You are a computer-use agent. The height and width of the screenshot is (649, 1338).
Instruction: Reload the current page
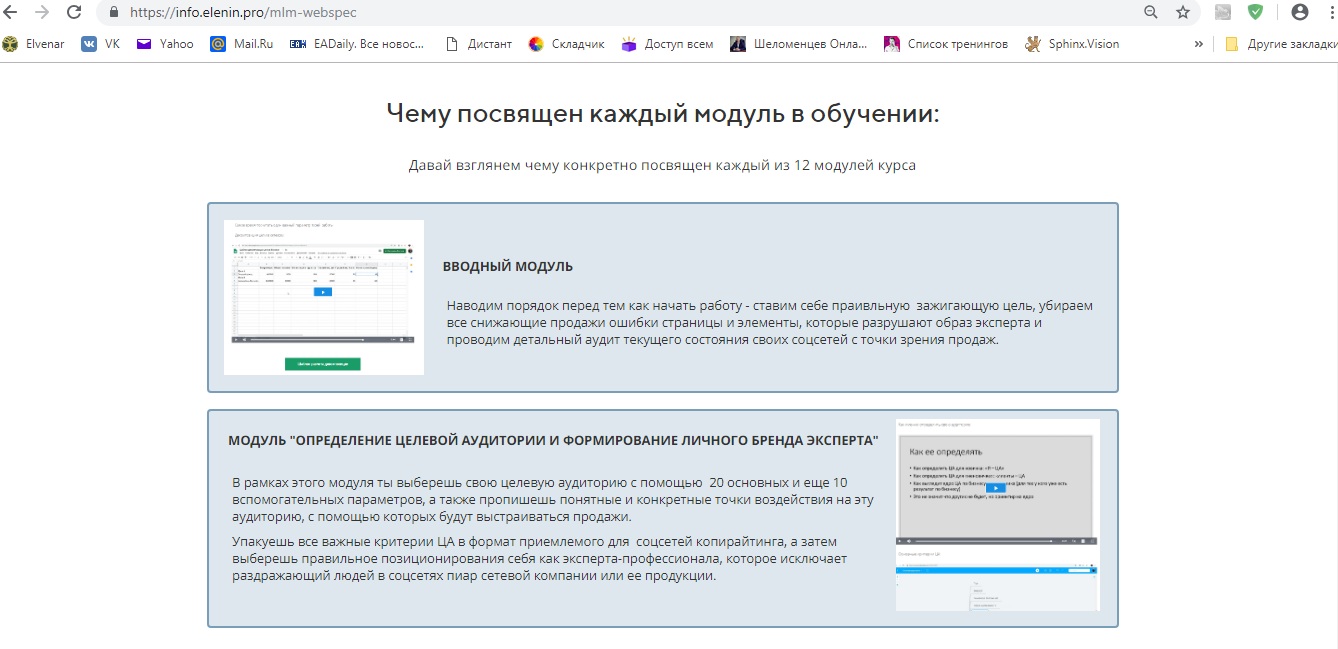[74, 12]
